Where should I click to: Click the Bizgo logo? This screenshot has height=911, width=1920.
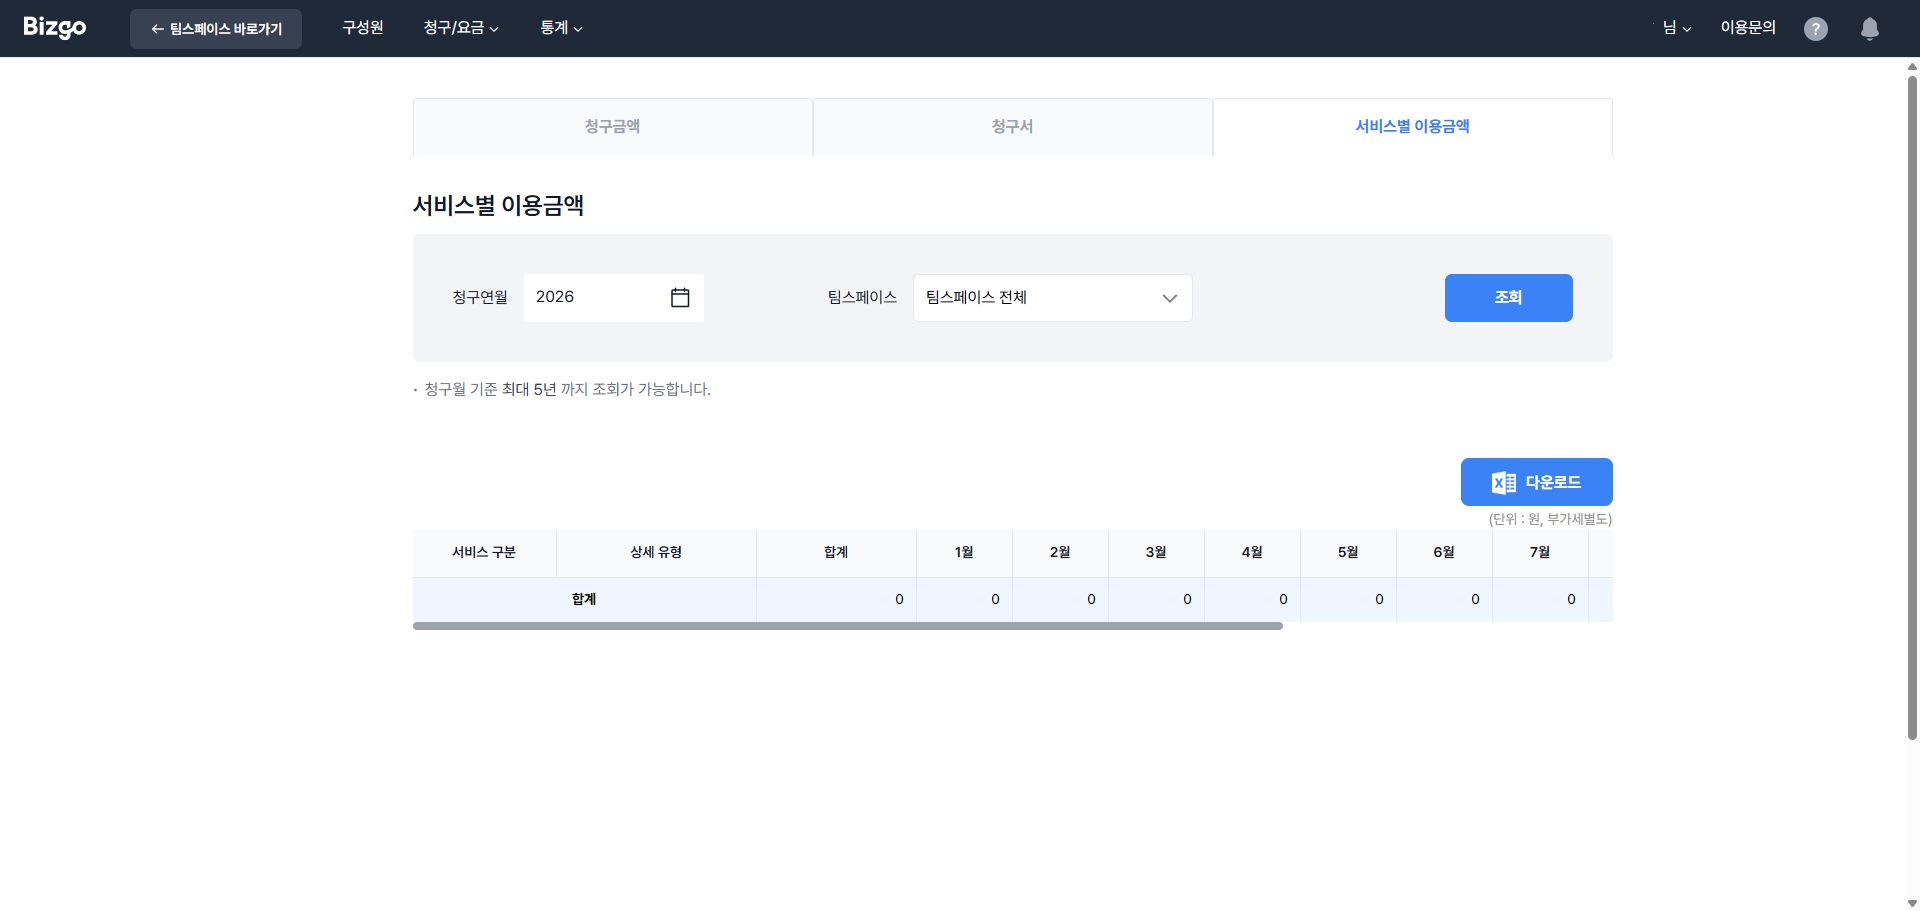tap(55, 28)
